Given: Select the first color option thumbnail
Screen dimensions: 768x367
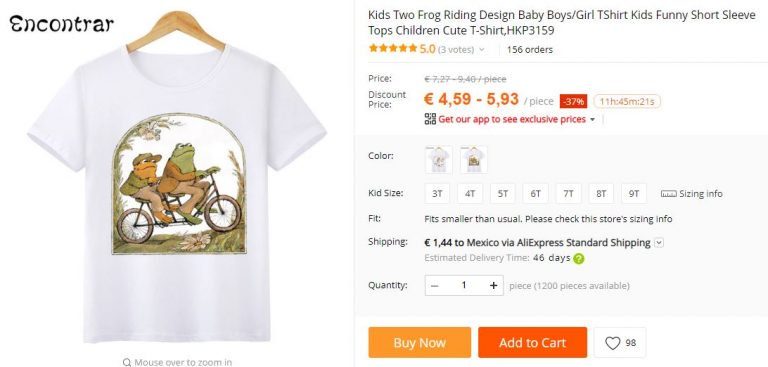Looking at the screenshot, I should click(438, 160).
